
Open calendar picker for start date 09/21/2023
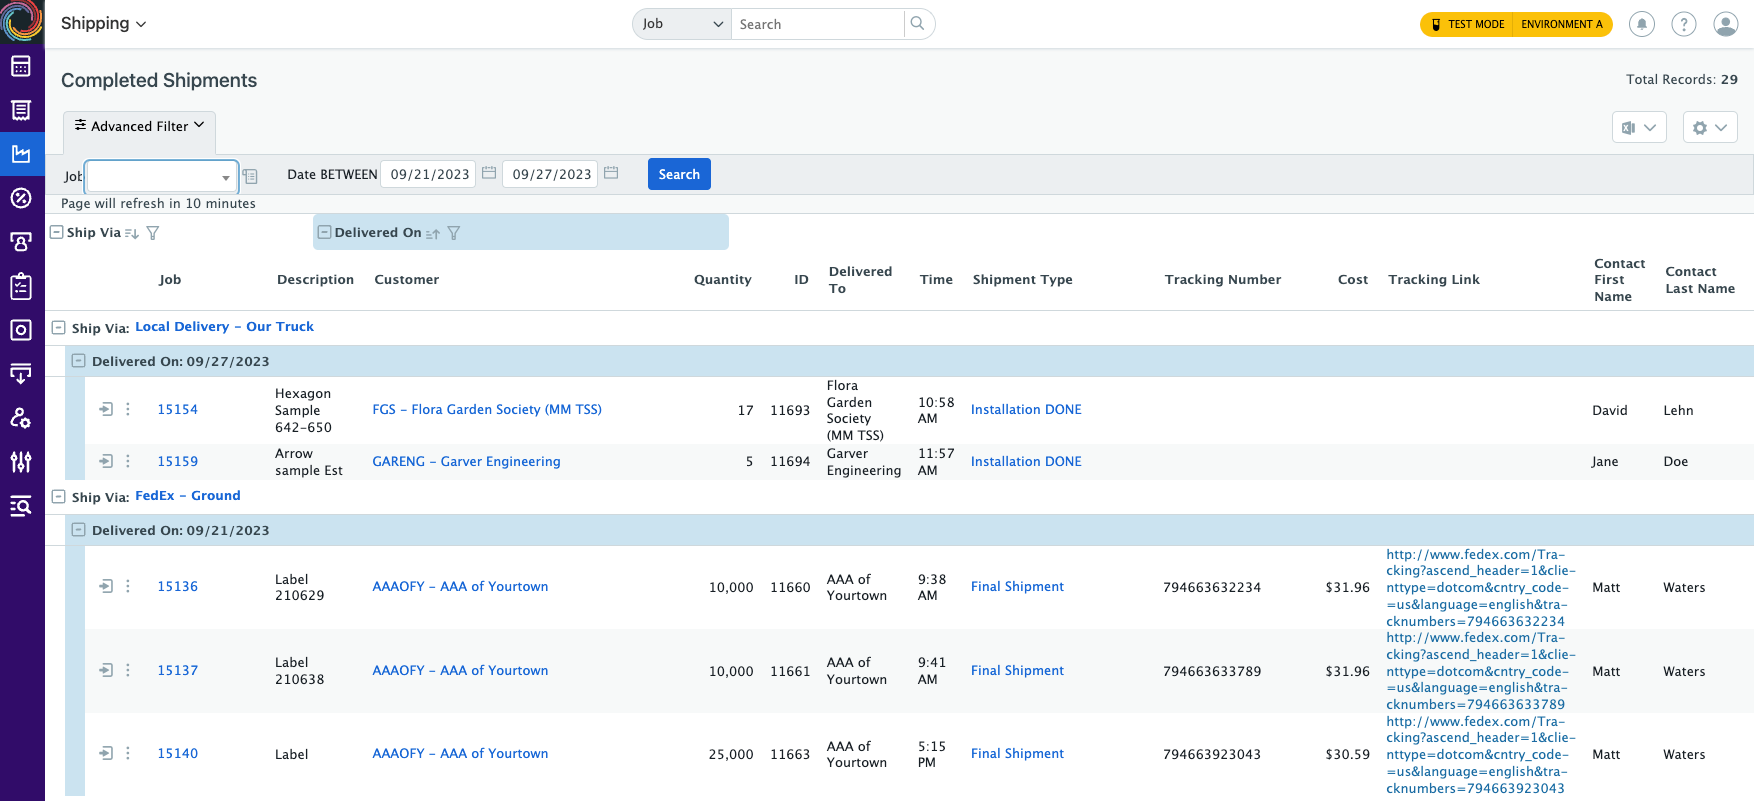click(x=489, y=173)
